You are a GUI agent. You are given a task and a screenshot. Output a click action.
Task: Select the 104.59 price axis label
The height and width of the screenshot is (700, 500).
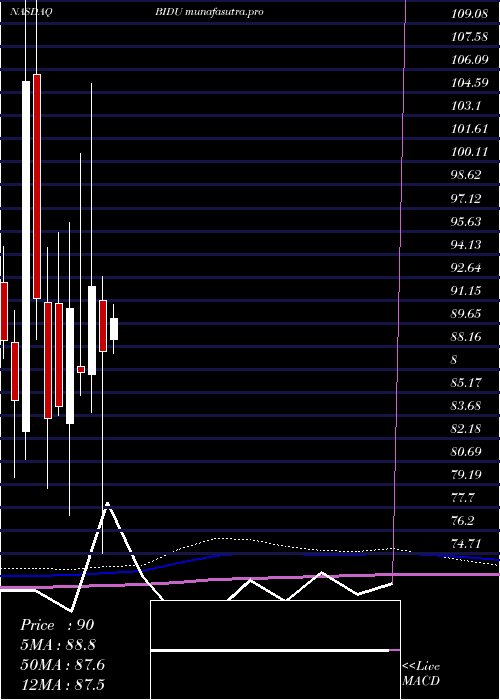(469, 83)
